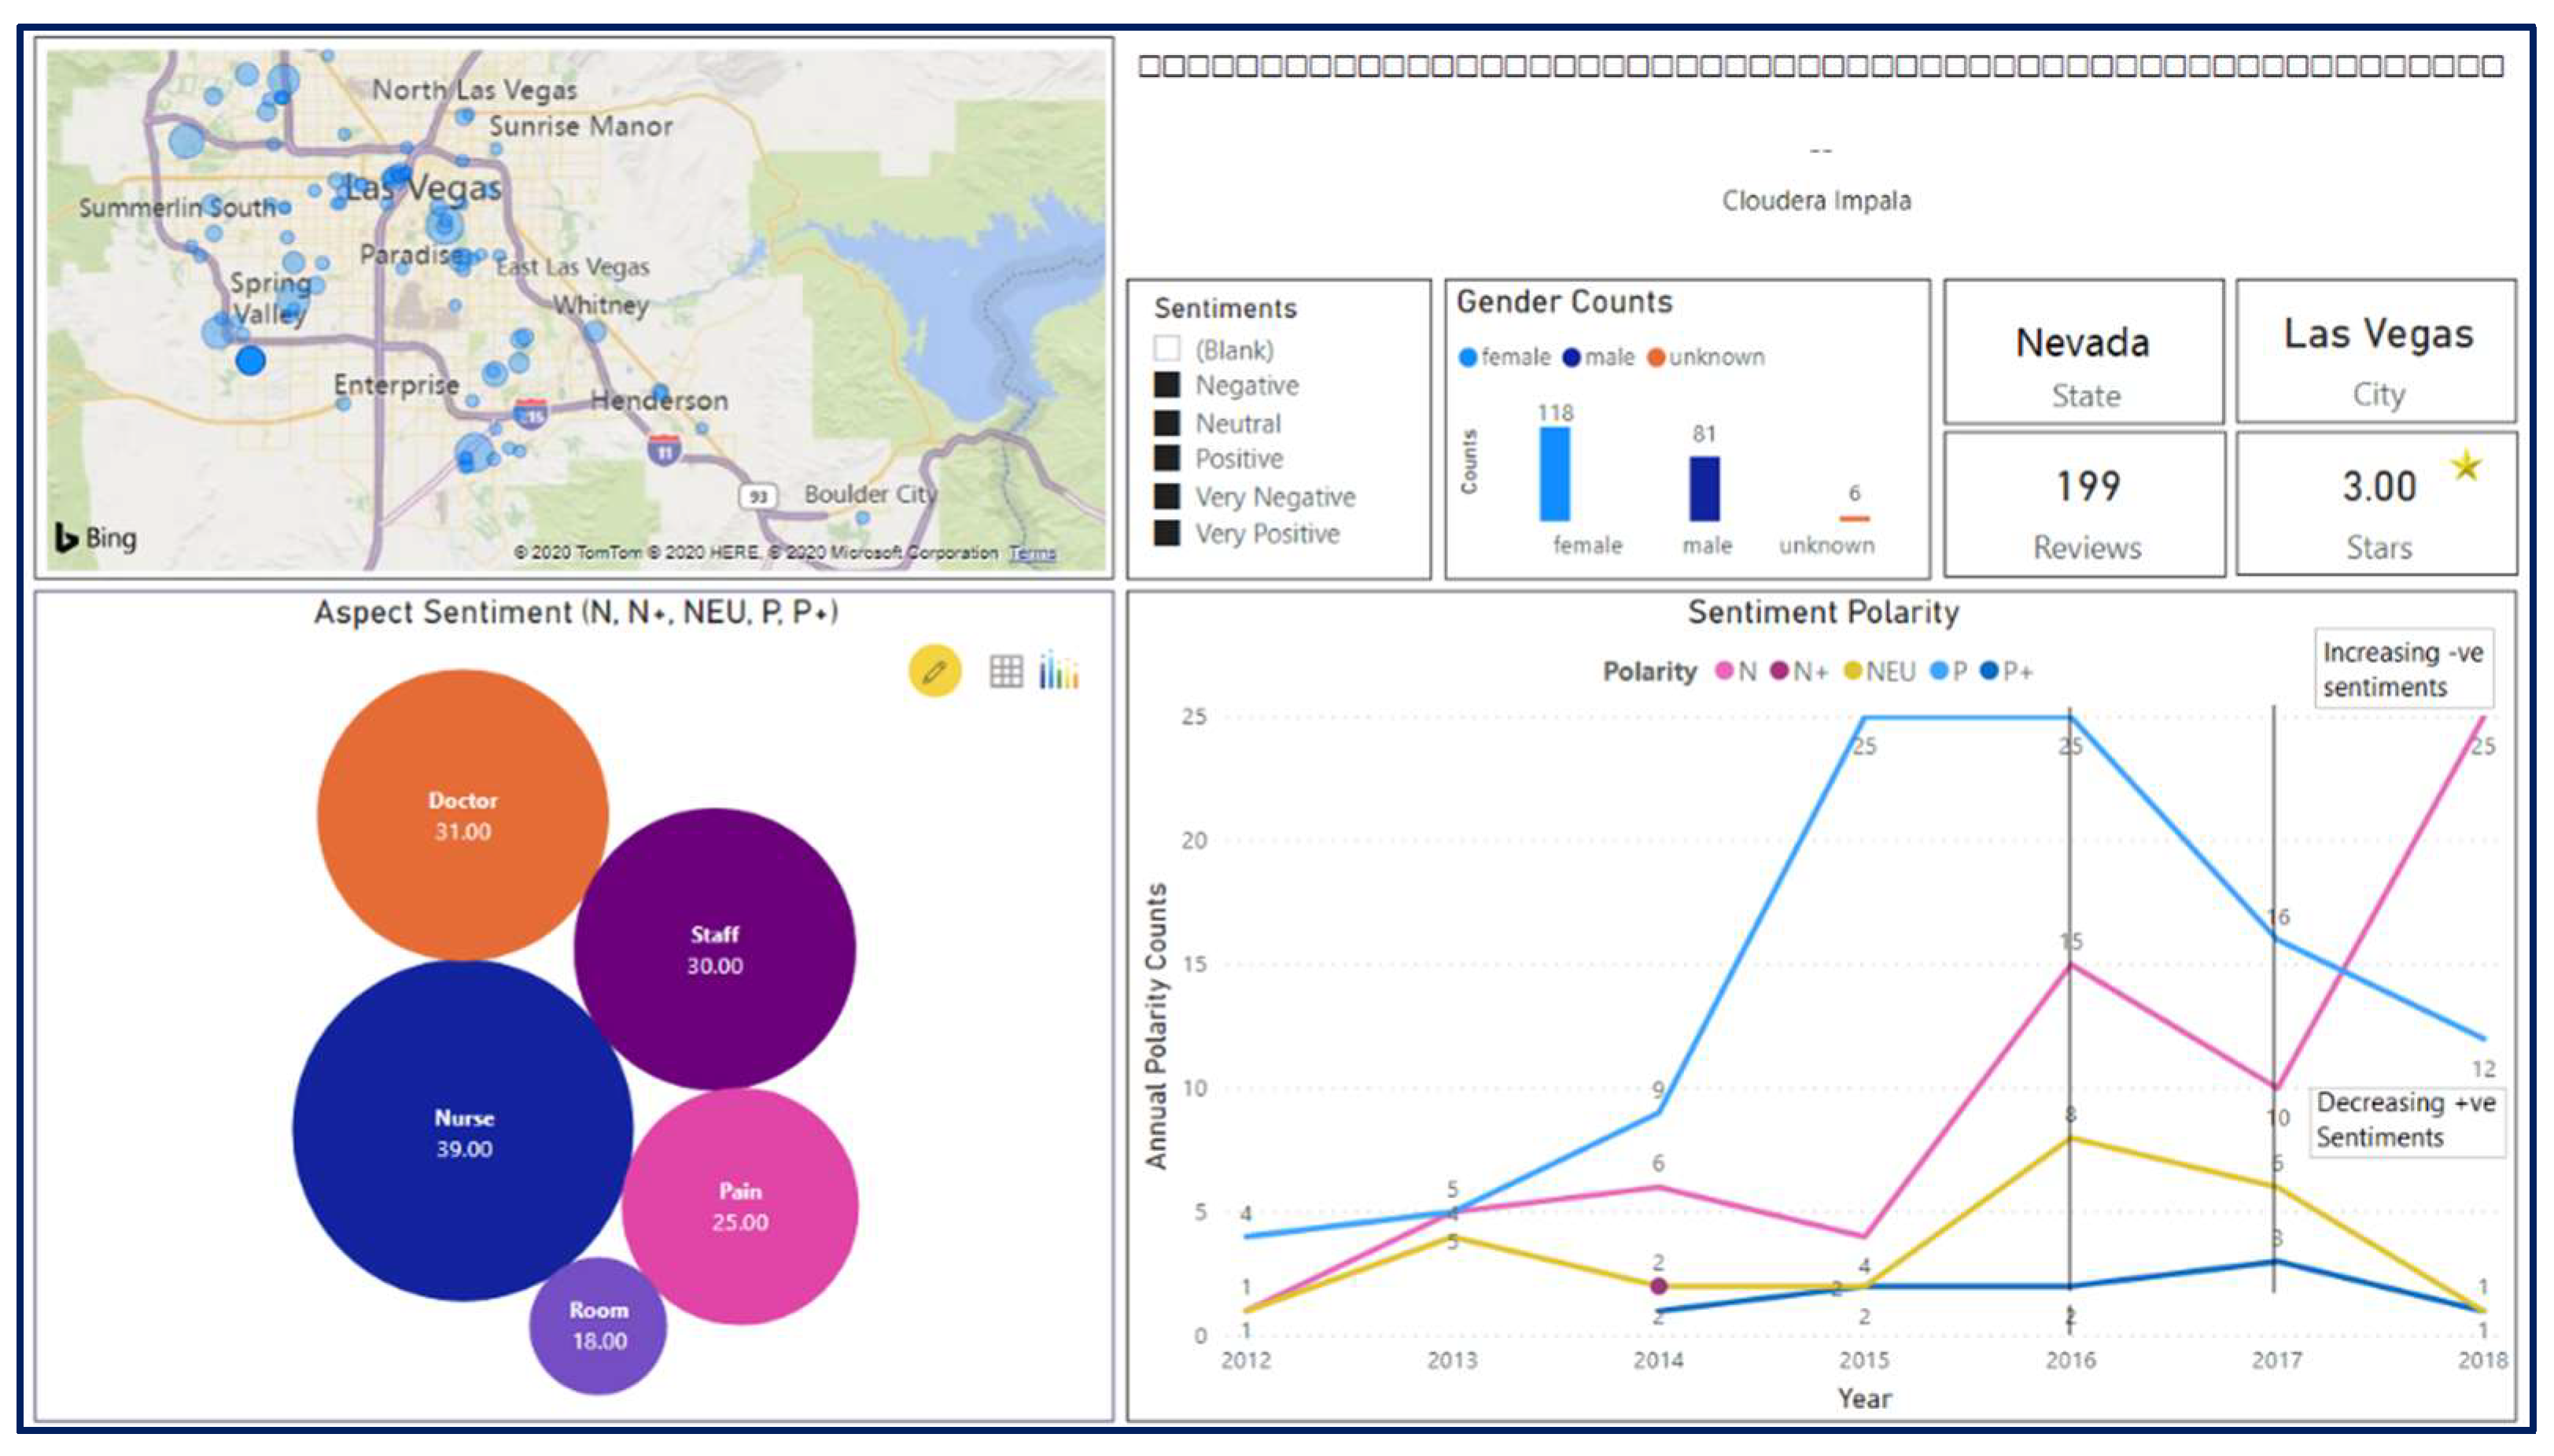Click the Increasing -ve sentiments annotation
Image resolution: width=2554 pixels, height=1456 pixels.
(x=2403, y=669)
